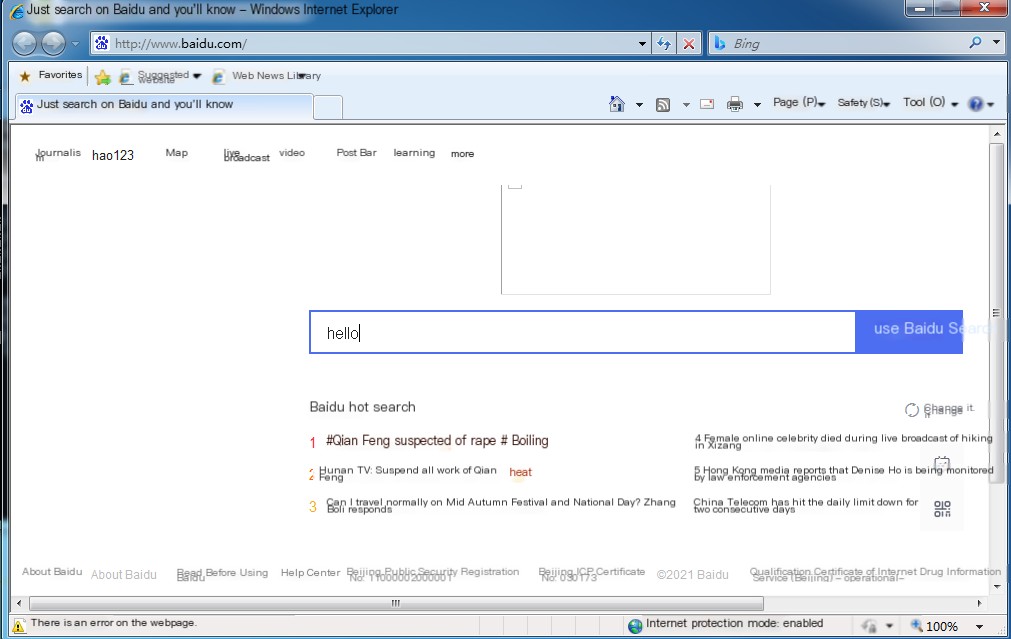
Task: Click the vertical scrollbar down arrow
Action: coord(997,586)
